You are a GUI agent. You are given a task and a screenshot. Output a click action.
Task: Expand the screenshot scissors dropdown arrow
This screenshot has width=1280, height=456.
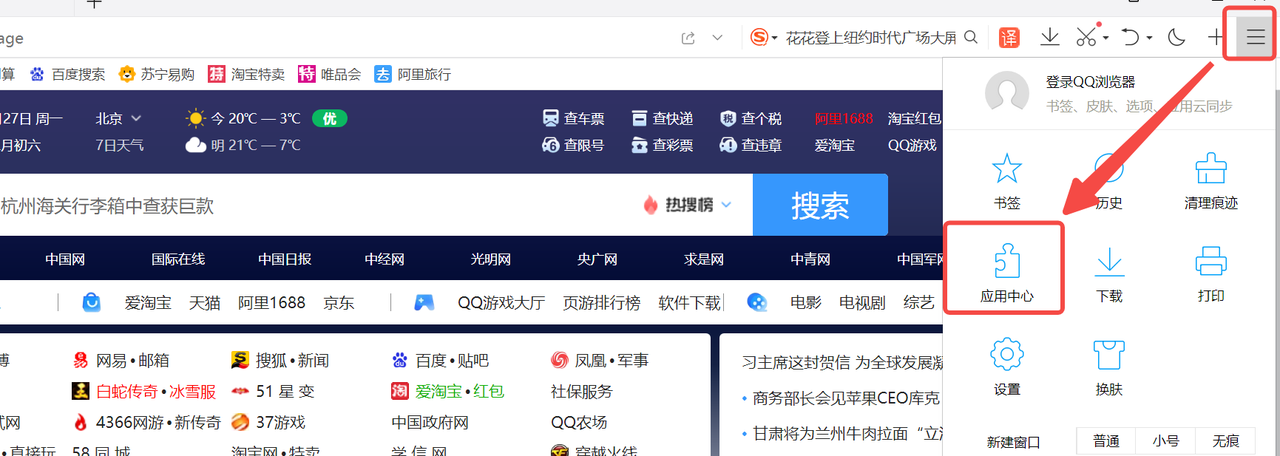click(x=1106, y=39)
